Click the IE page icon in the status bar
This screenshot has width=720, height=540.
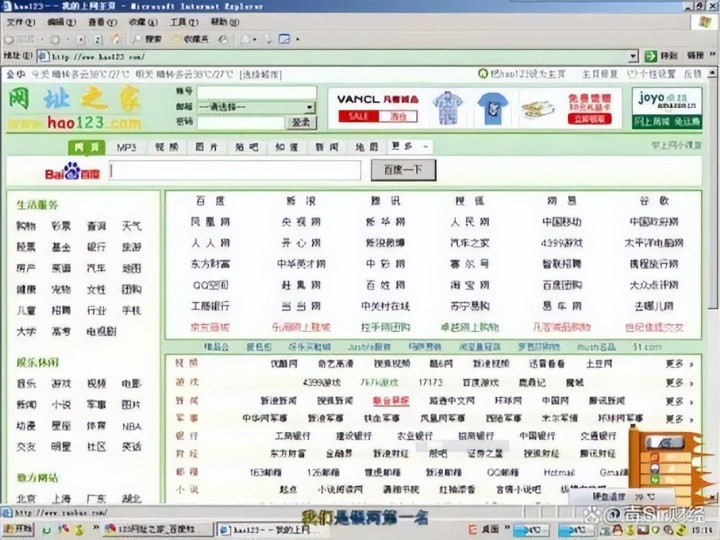(x=6, y=512)
